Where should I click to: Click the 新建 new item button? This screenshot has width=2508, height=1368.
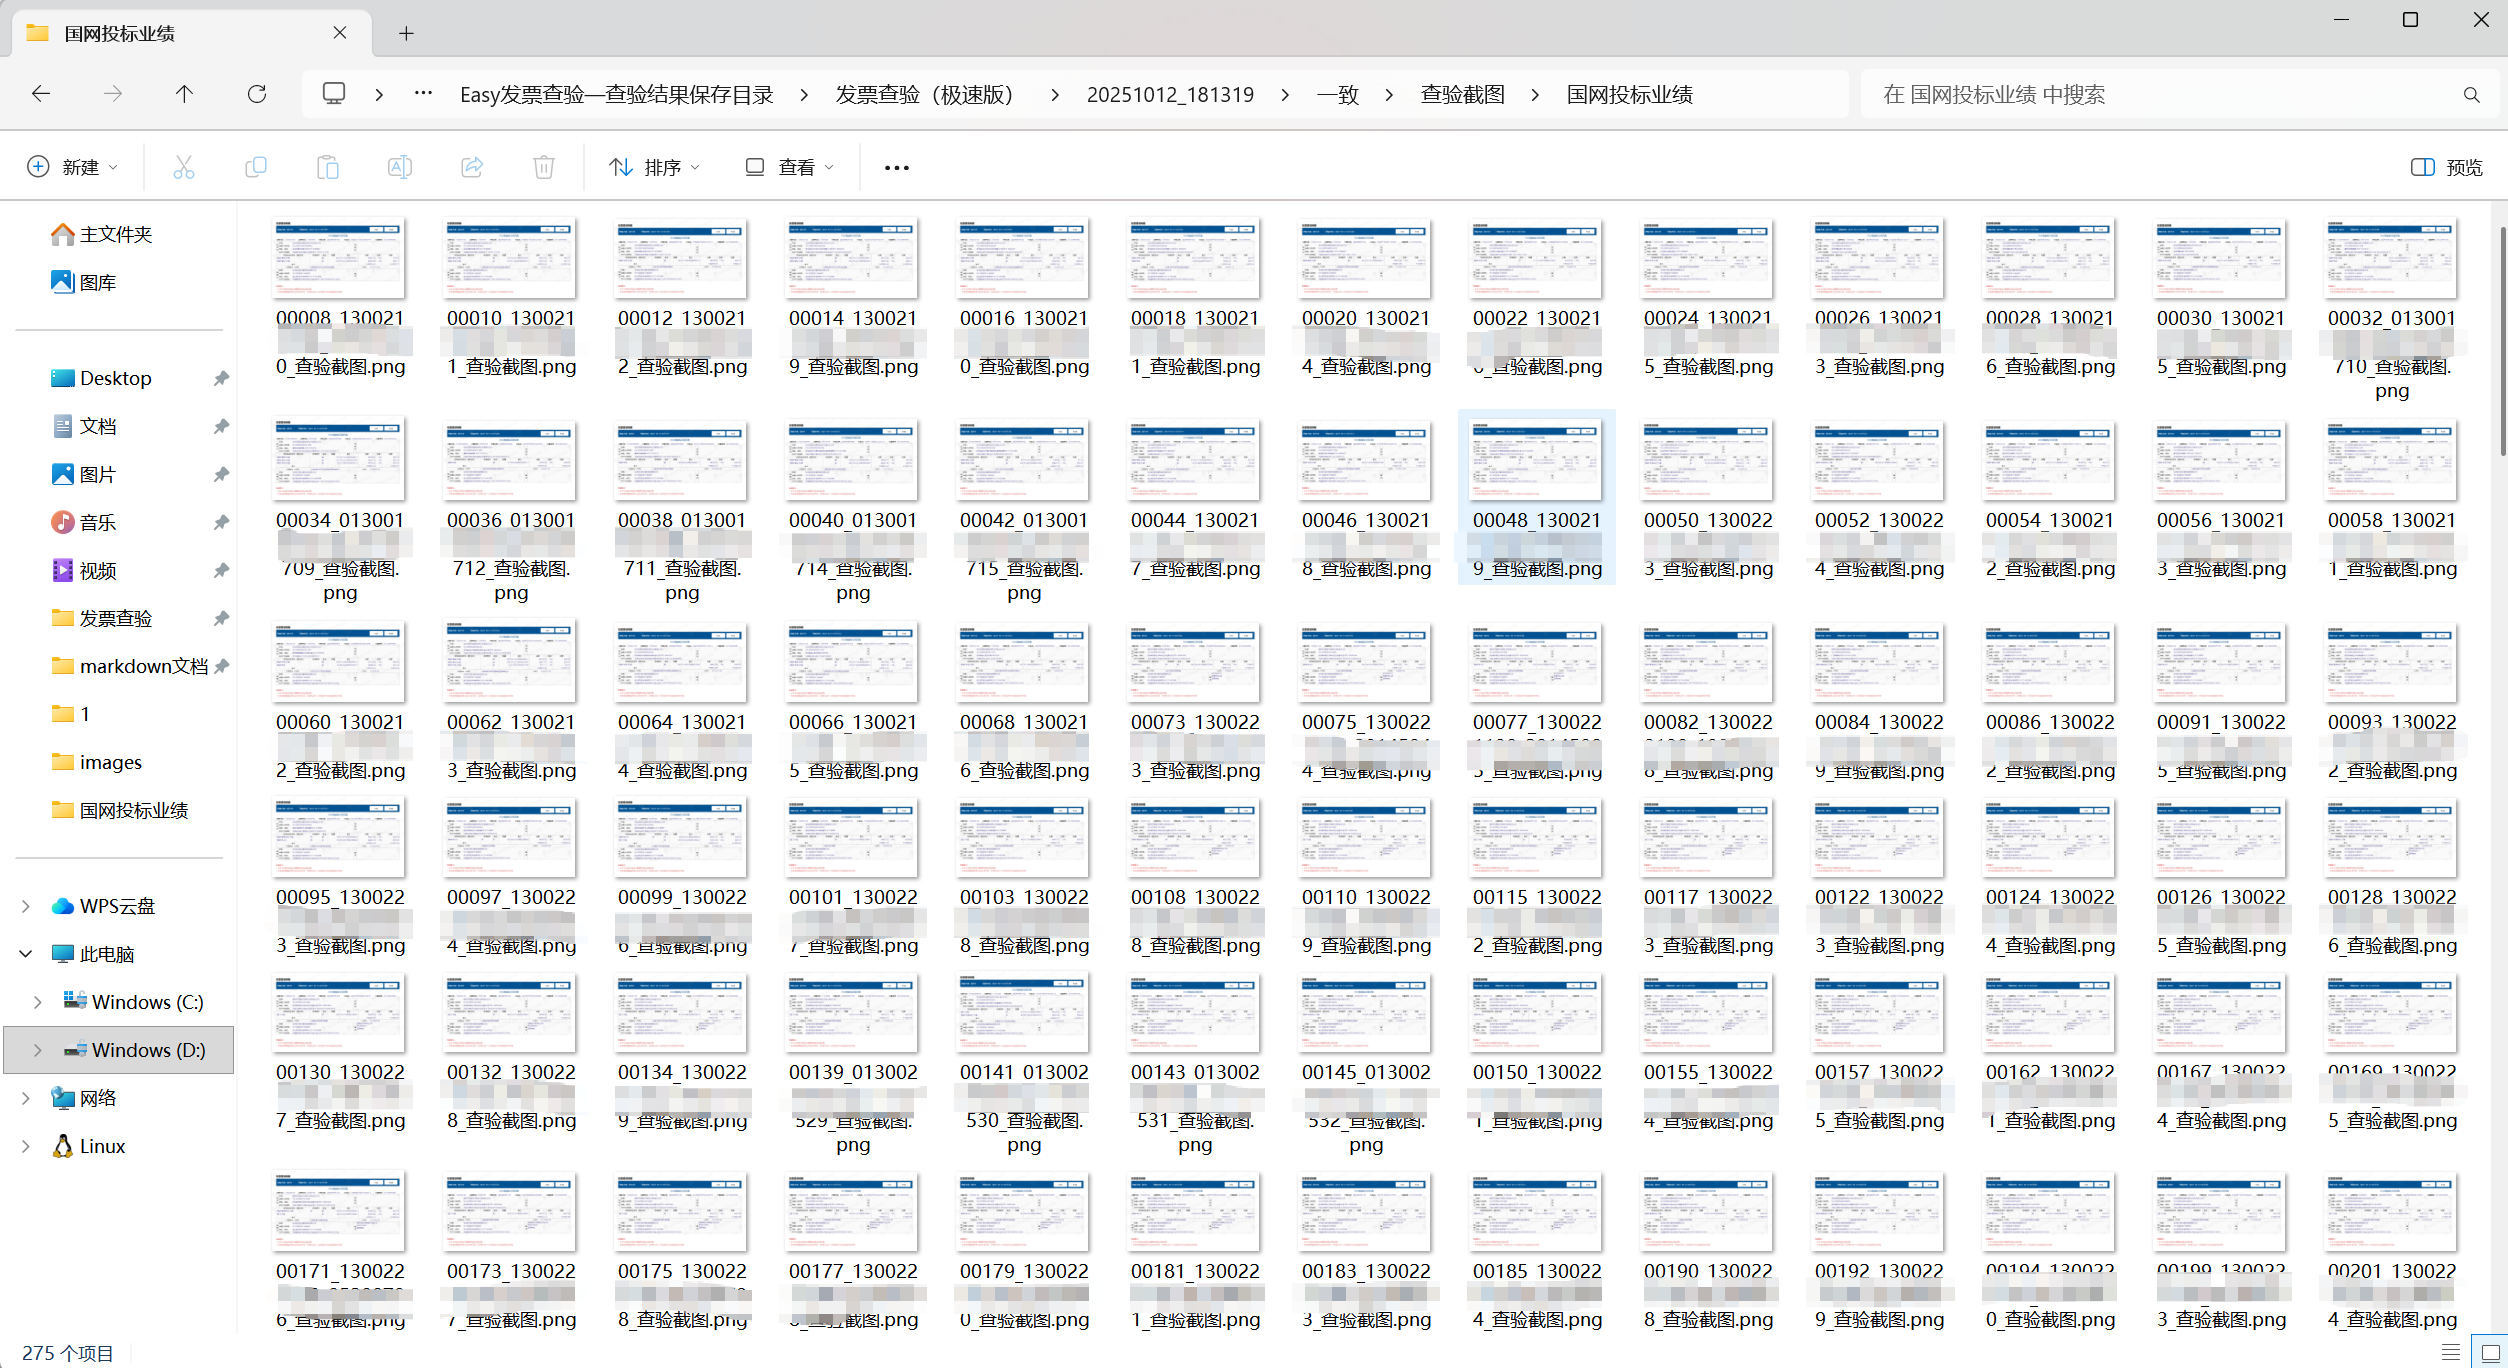(73, 167)
